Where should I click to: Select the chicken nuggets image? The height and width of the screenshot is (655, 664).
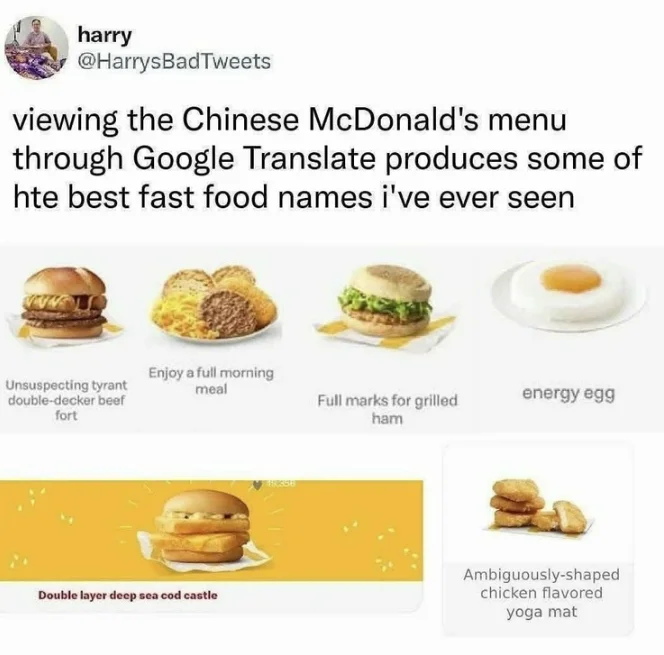point(539,507)
